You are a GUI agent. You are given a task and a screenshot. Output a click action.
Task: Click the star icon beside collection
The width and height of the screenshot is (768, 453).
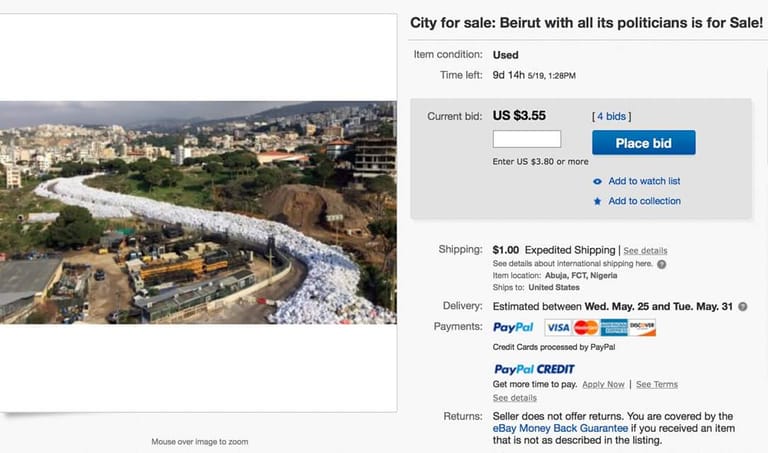tap(597, 201)
